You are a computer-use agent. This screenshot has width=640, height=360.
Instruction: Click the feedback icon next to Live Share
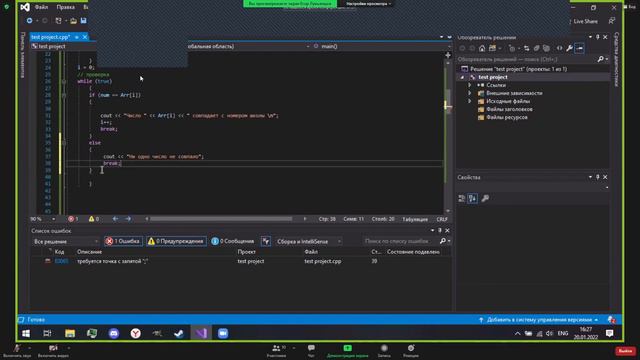pyautogui.click(x=612, y=21)
